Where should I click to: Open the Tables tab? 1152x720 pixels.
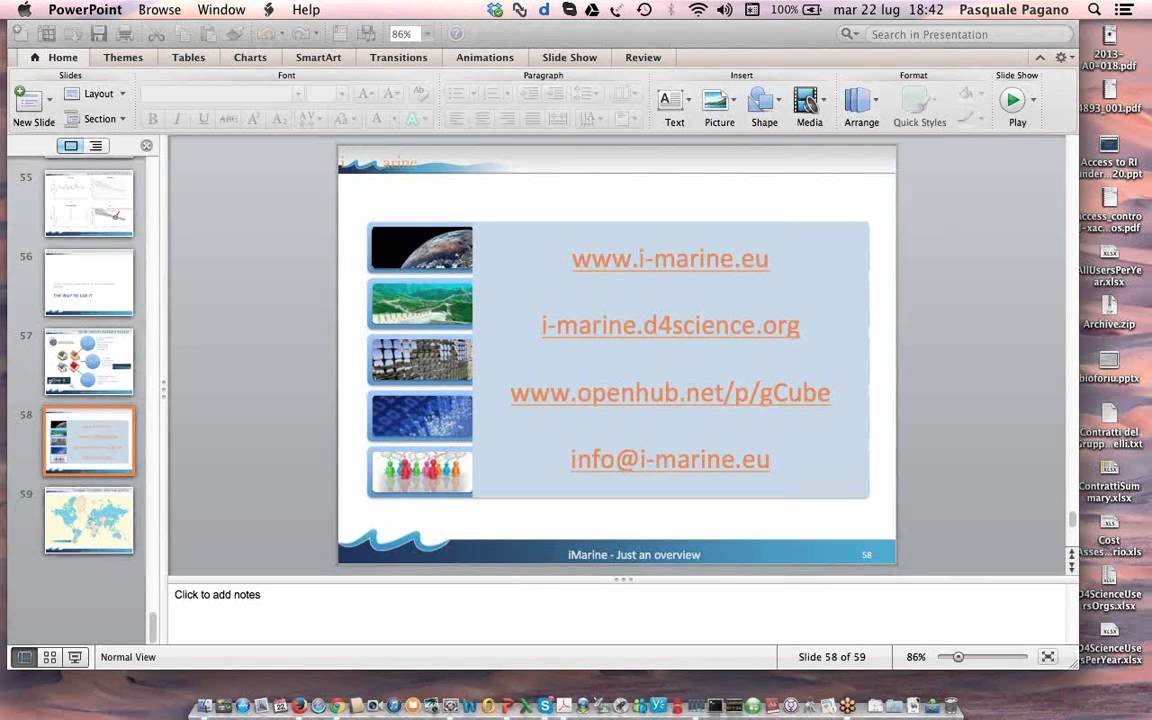coord(188,57)
